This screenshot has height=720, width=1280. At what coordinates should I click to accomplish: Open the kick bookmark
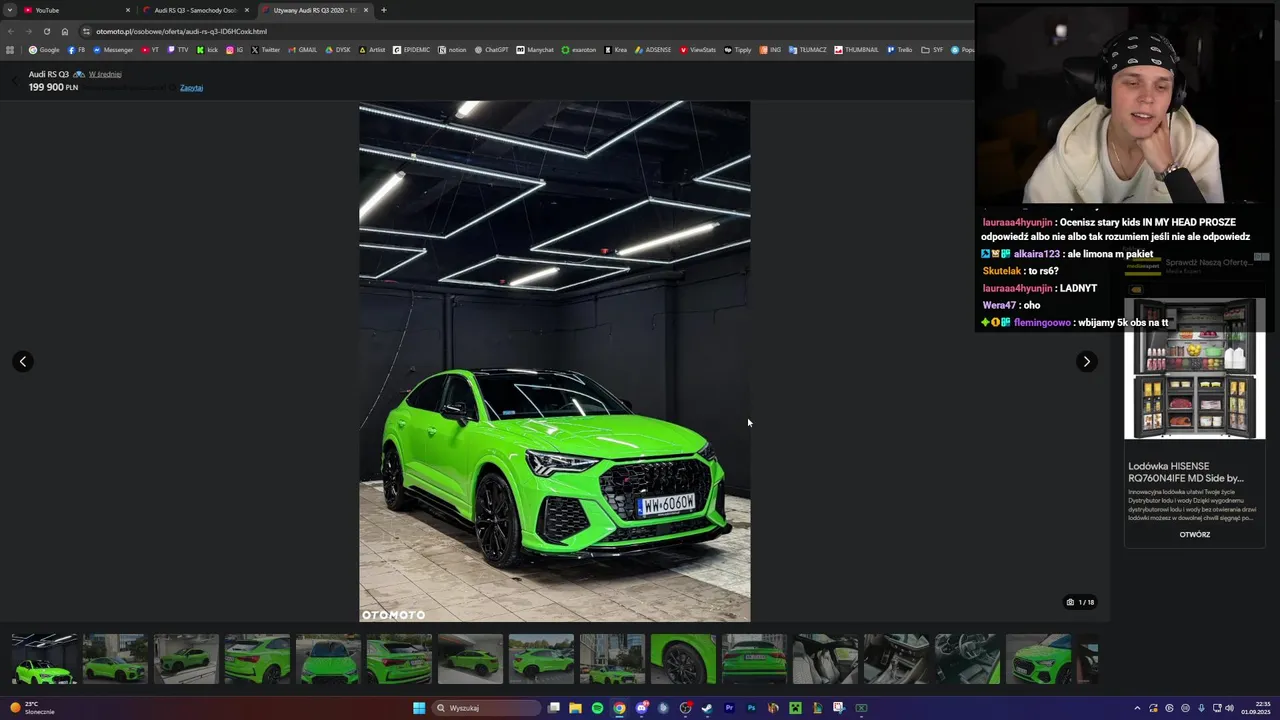point(208,50)
